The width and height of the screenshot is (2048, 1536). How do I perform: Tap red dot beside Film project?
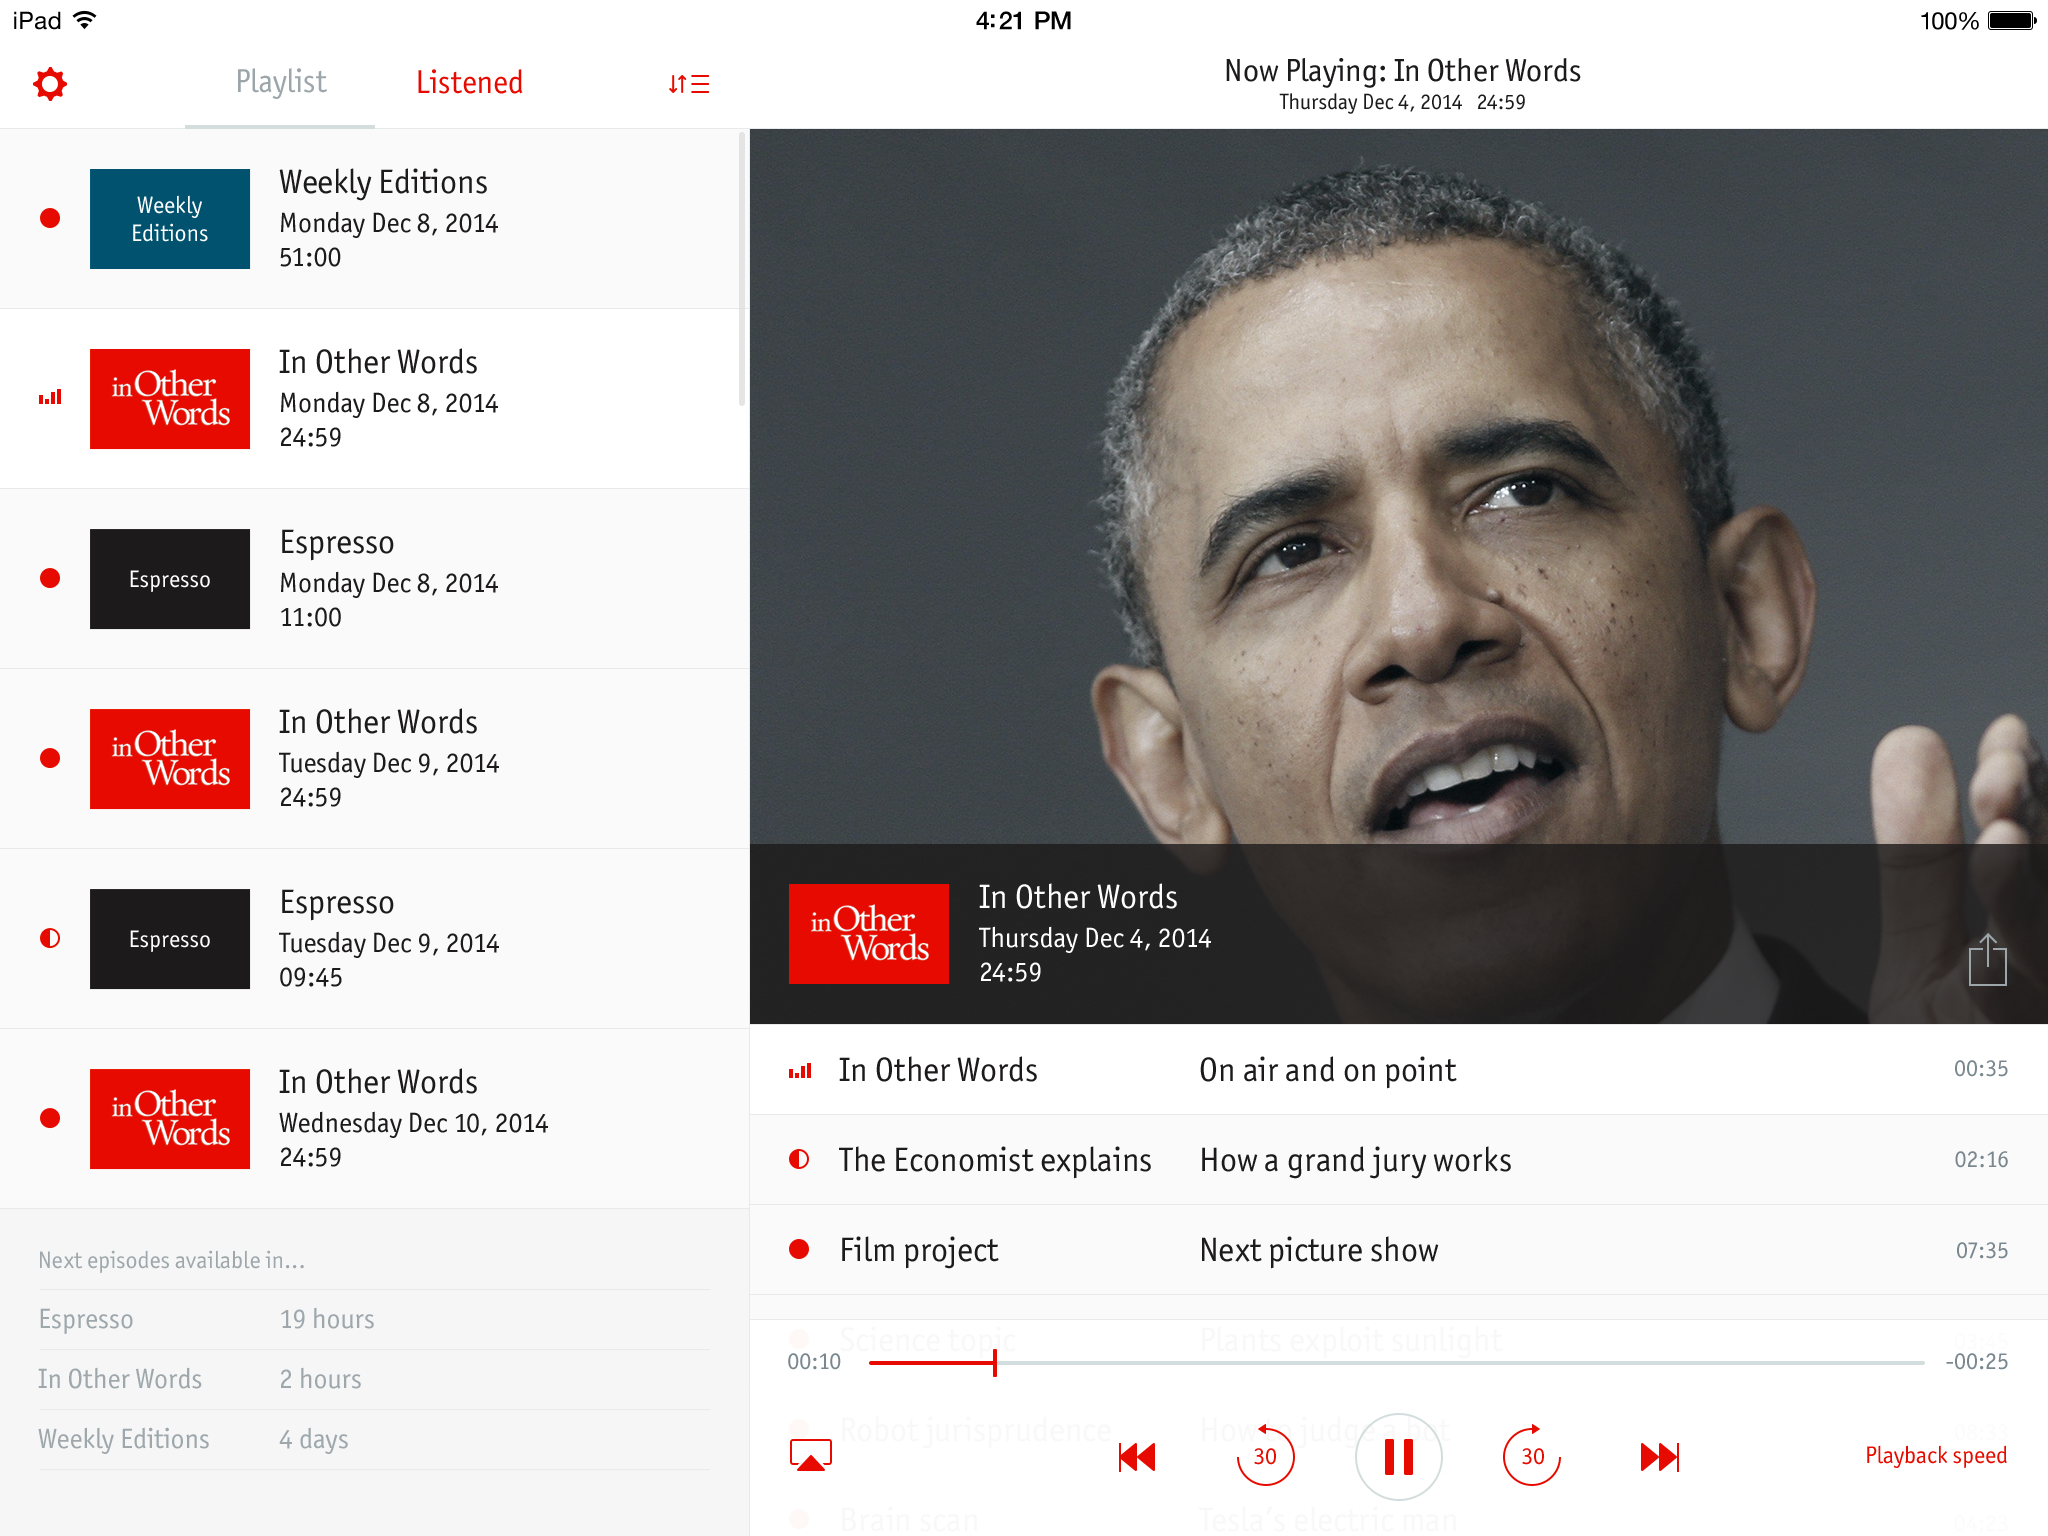click(x=799, y=1249)
